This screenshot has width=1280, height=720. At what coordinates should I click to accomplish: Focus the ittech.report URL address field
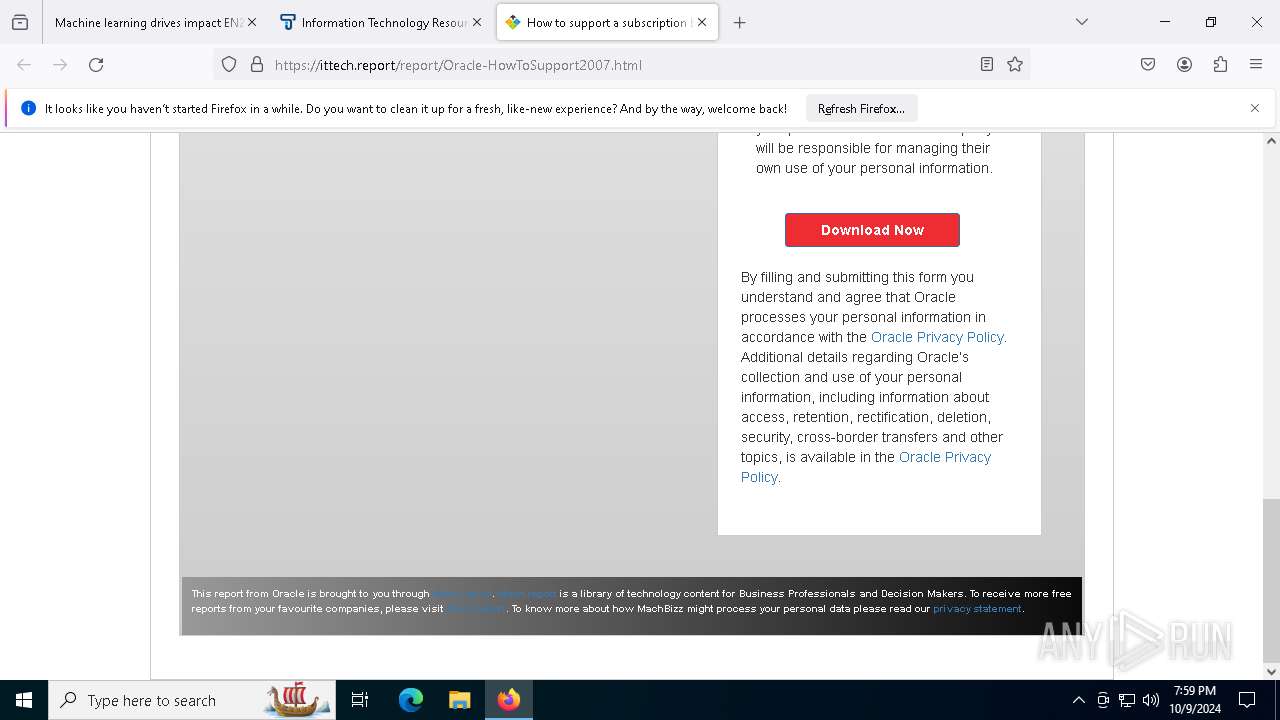tap(620, 65)
